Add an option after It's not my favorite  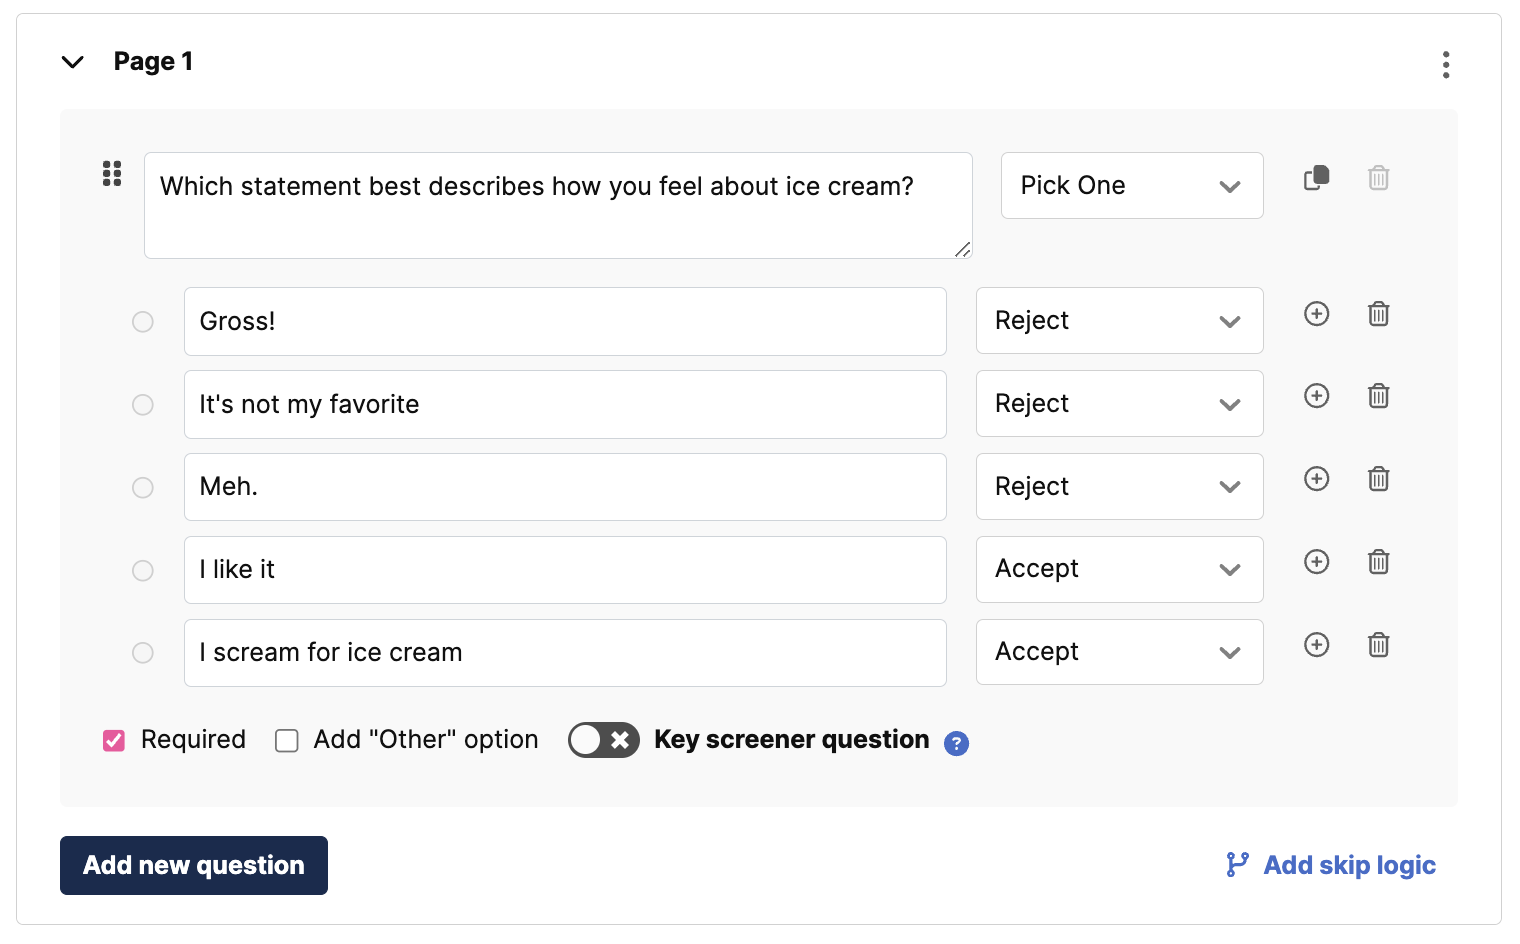tap(1317, 396)
